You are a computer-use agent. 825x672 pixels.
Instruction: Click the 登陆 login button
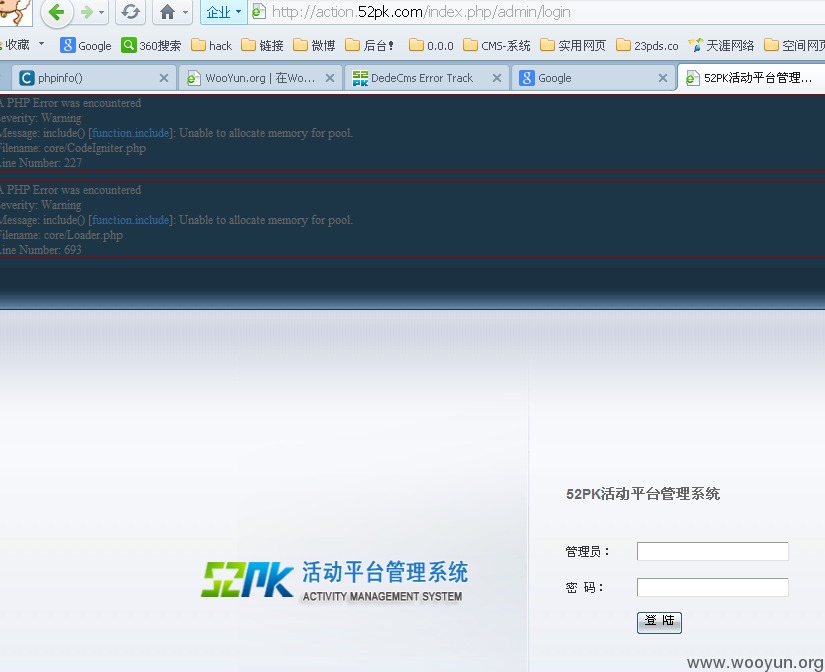coord(659,622)
